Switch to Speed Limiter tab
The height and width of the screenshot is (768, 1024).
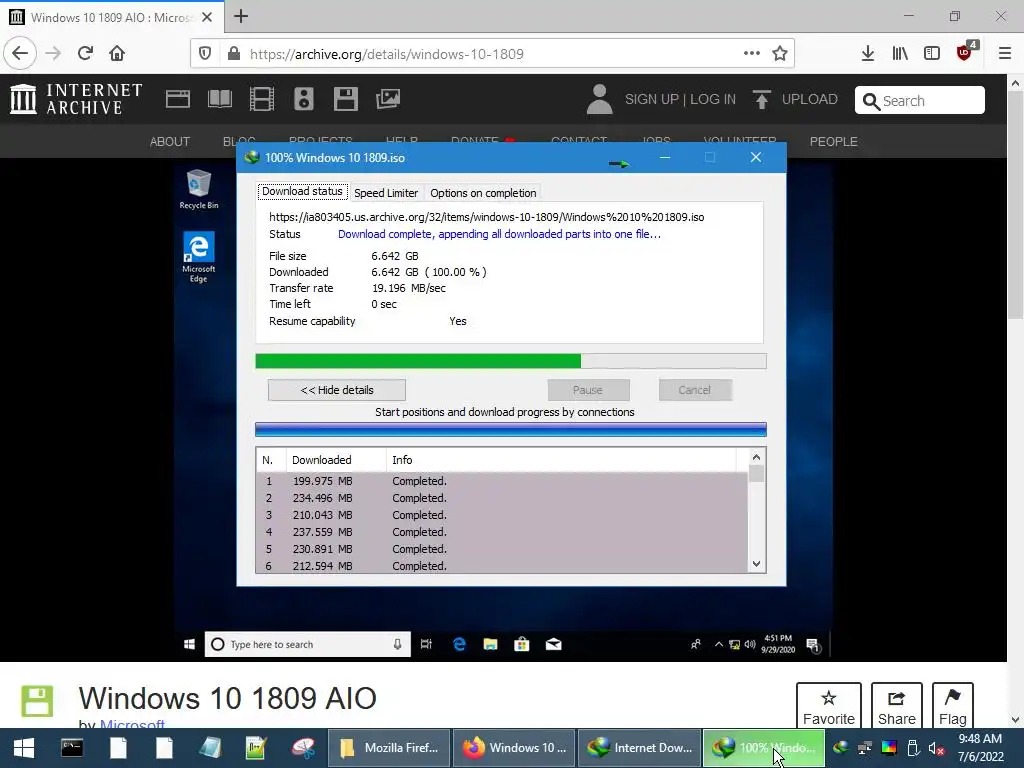point(386,193)
